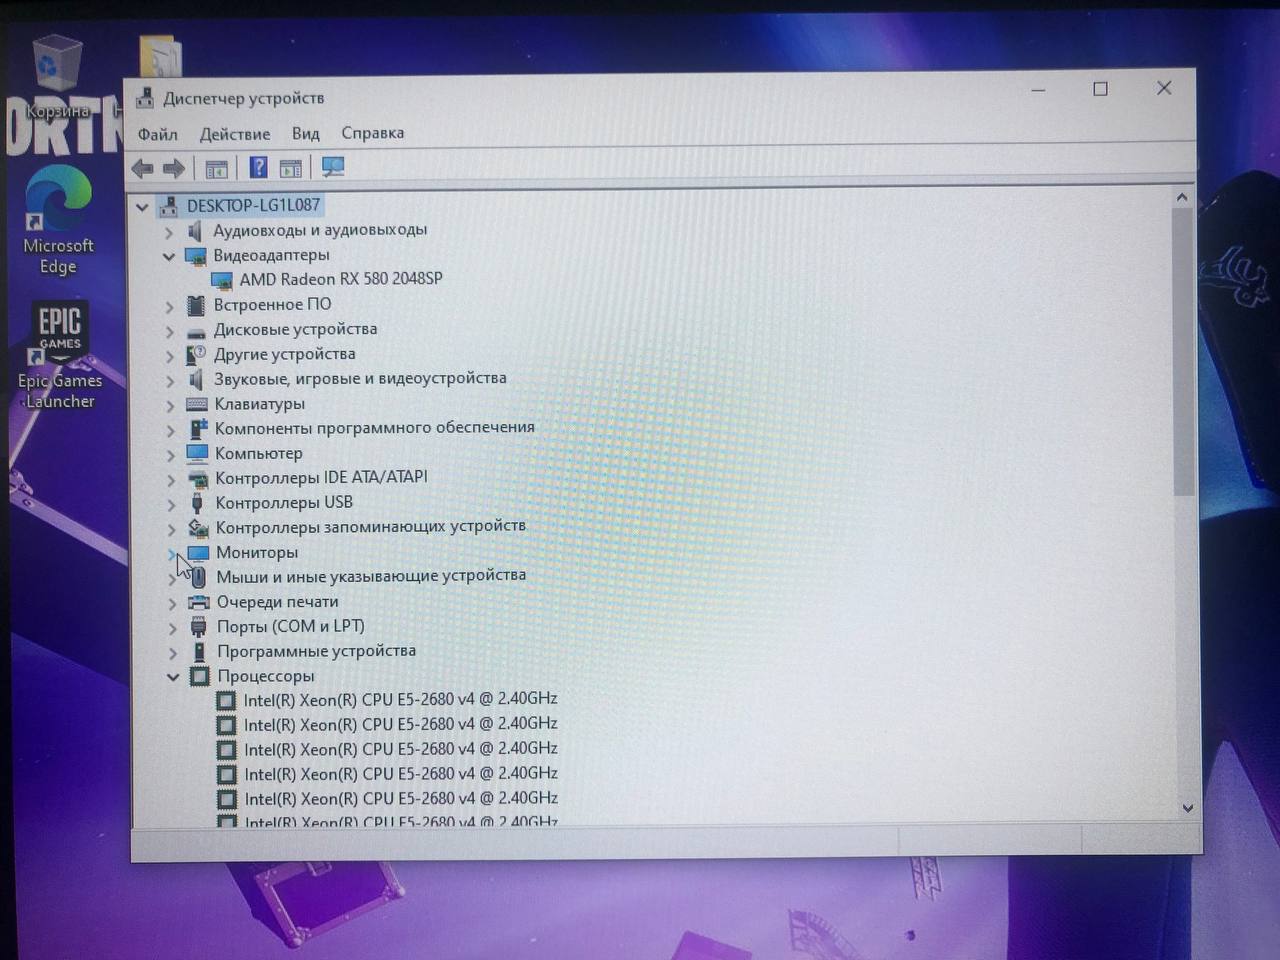
Task: Expand the Дисковые устройства category
Action: [170, 331]
